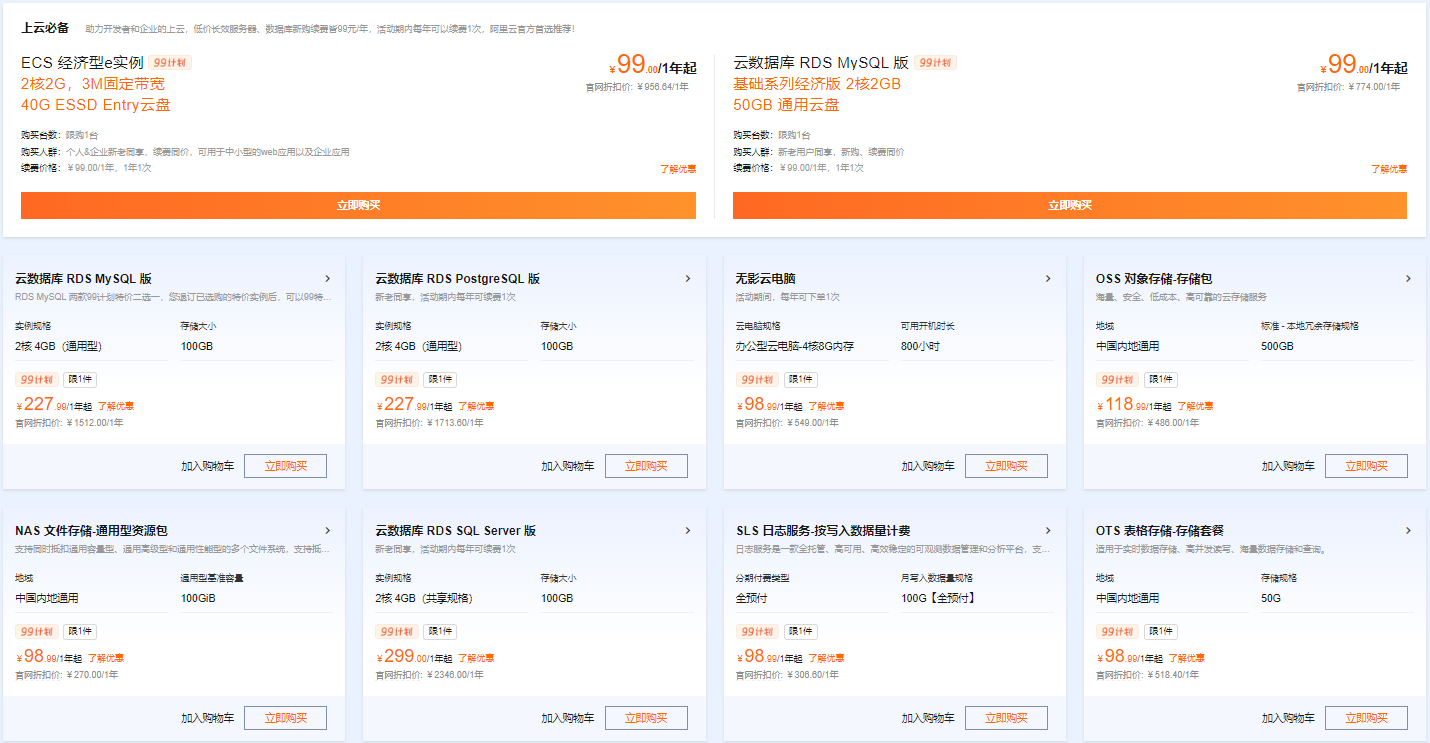The width and height of the screenshot is (1430, 743).
Task: Add RDS SQL Server 版 to cart via 加入购物车
Action: point(567,718)
